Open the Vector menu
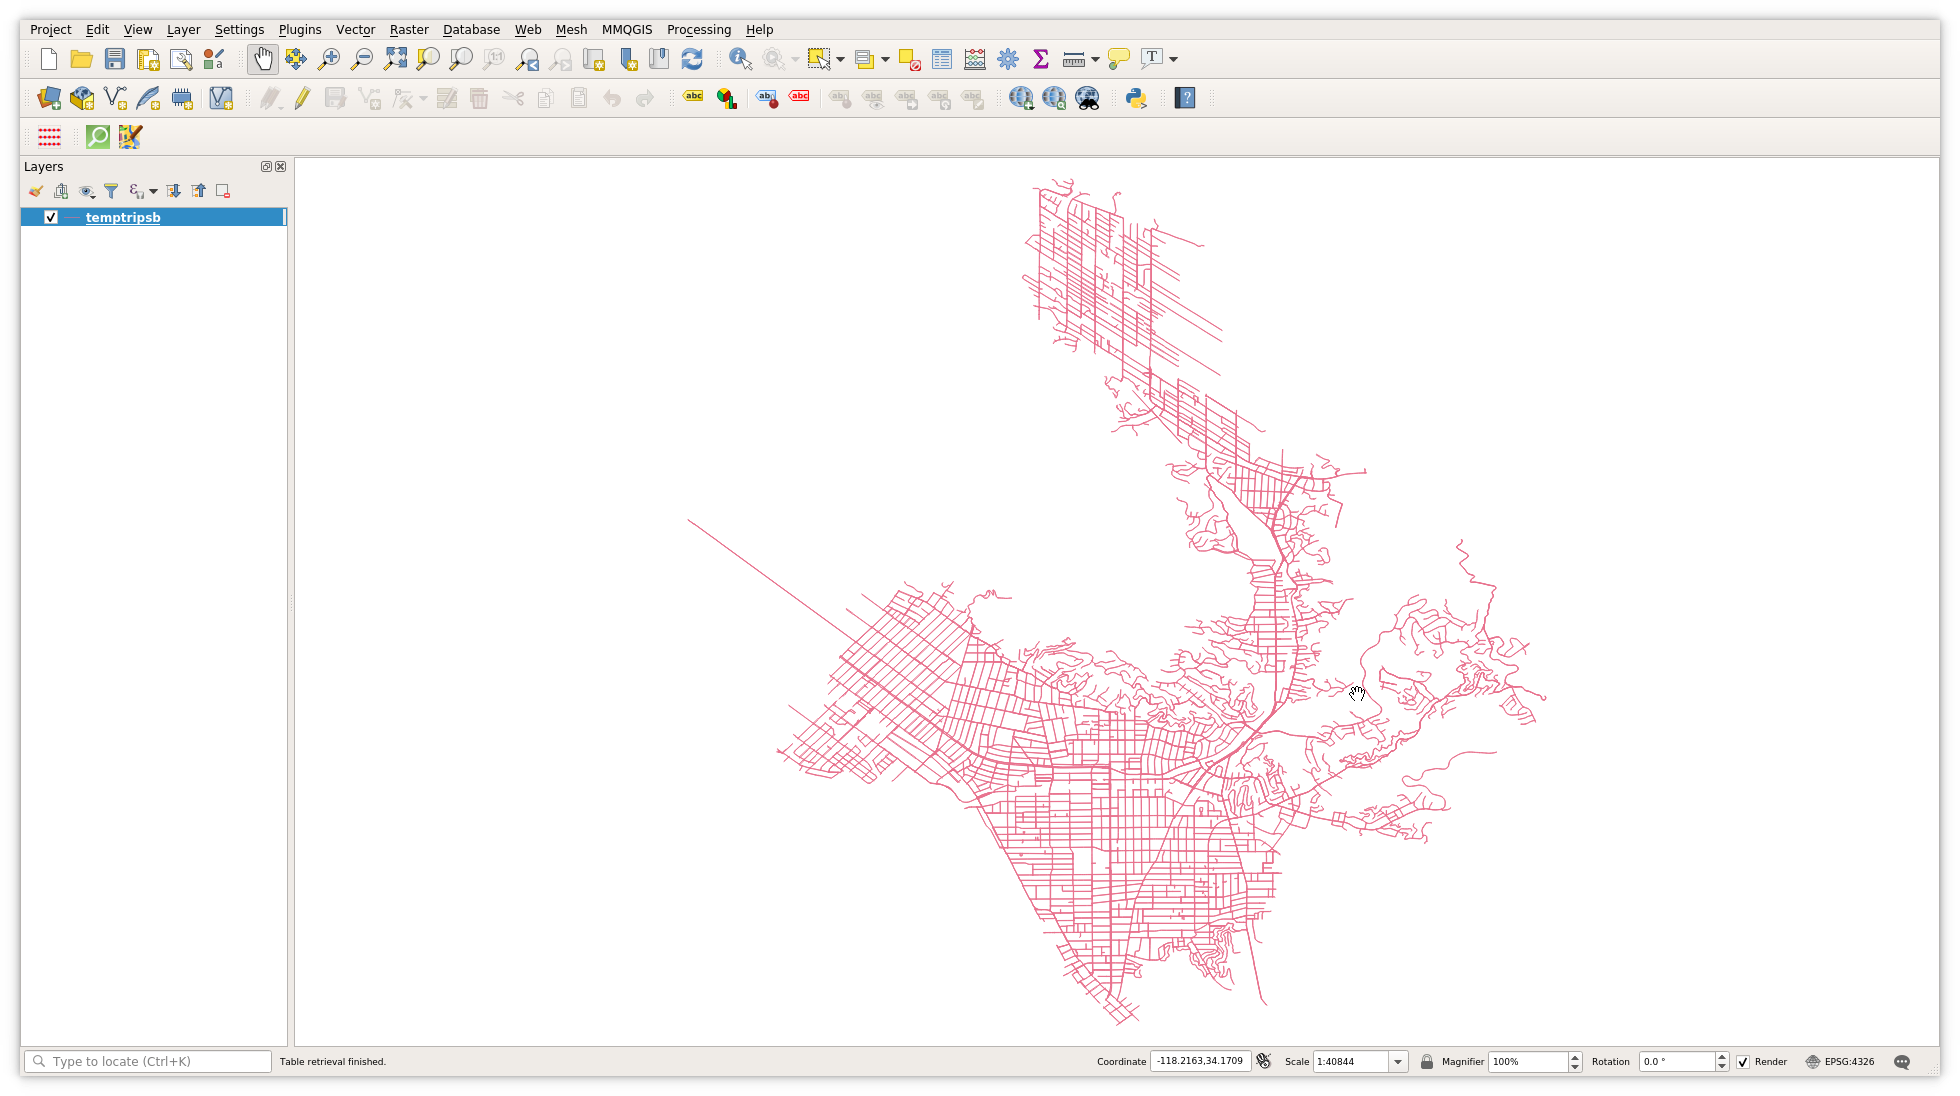 point(355,30)
